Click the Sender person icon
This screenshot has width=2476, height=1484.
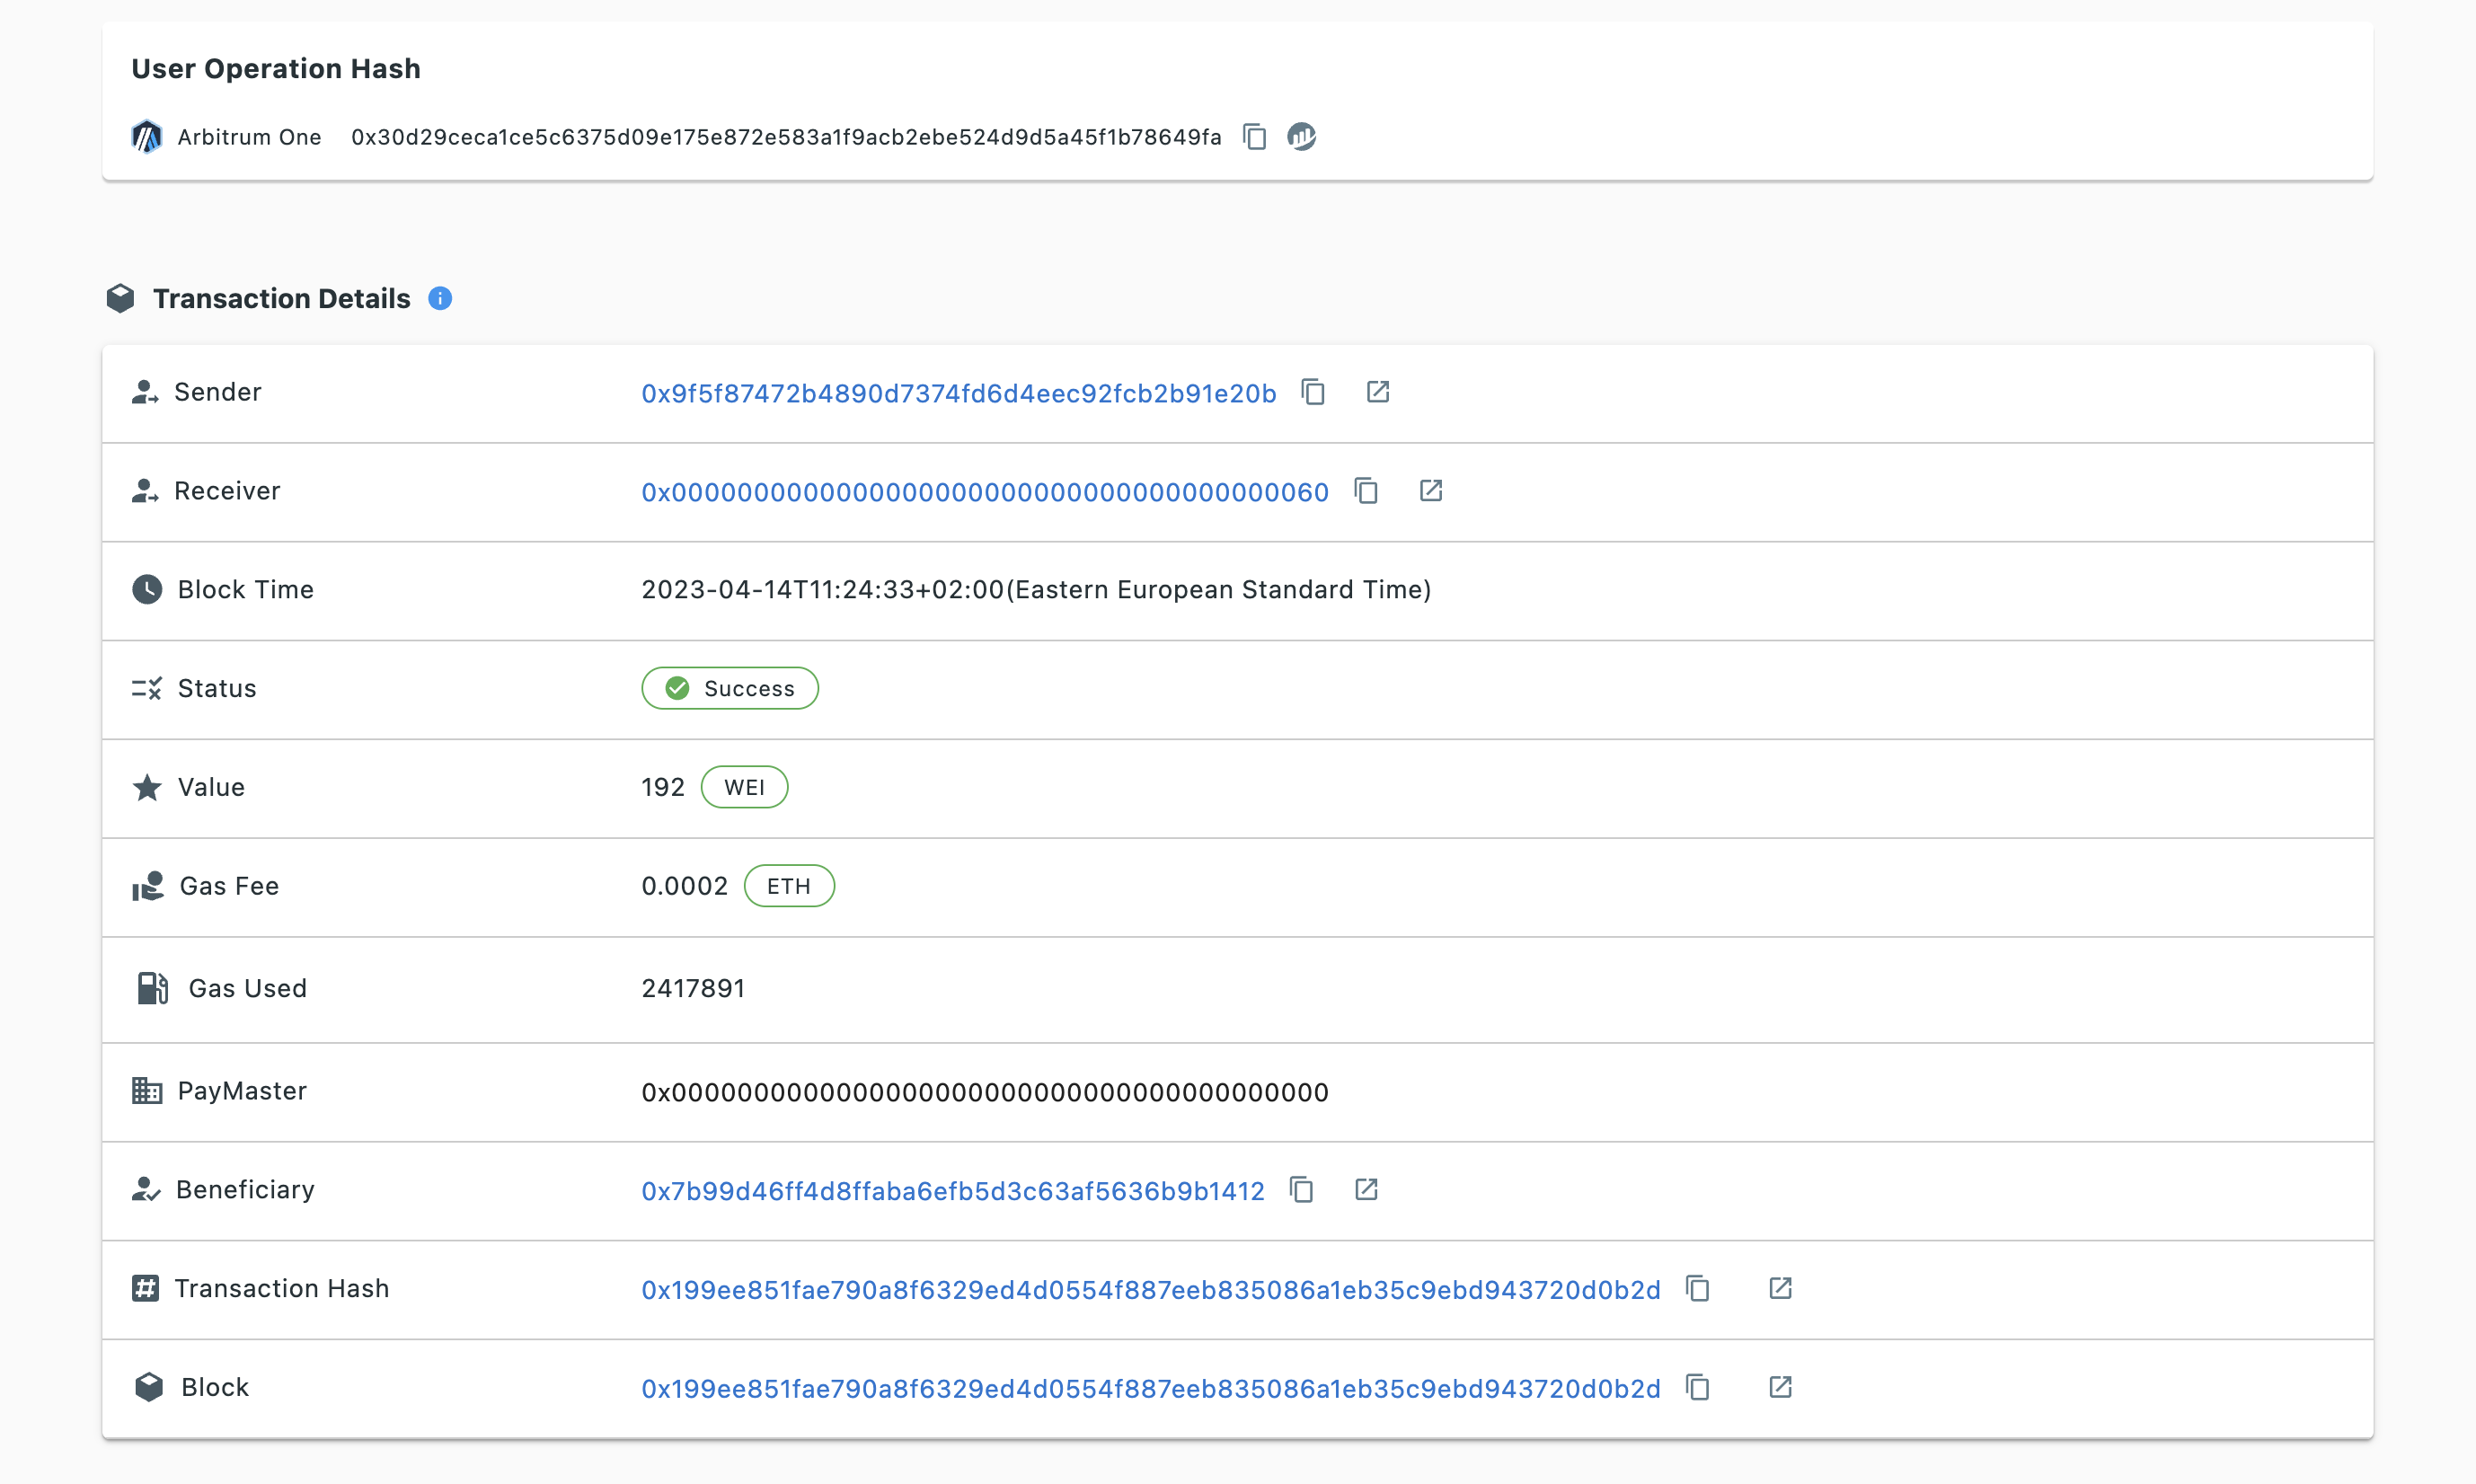point(145,392)
